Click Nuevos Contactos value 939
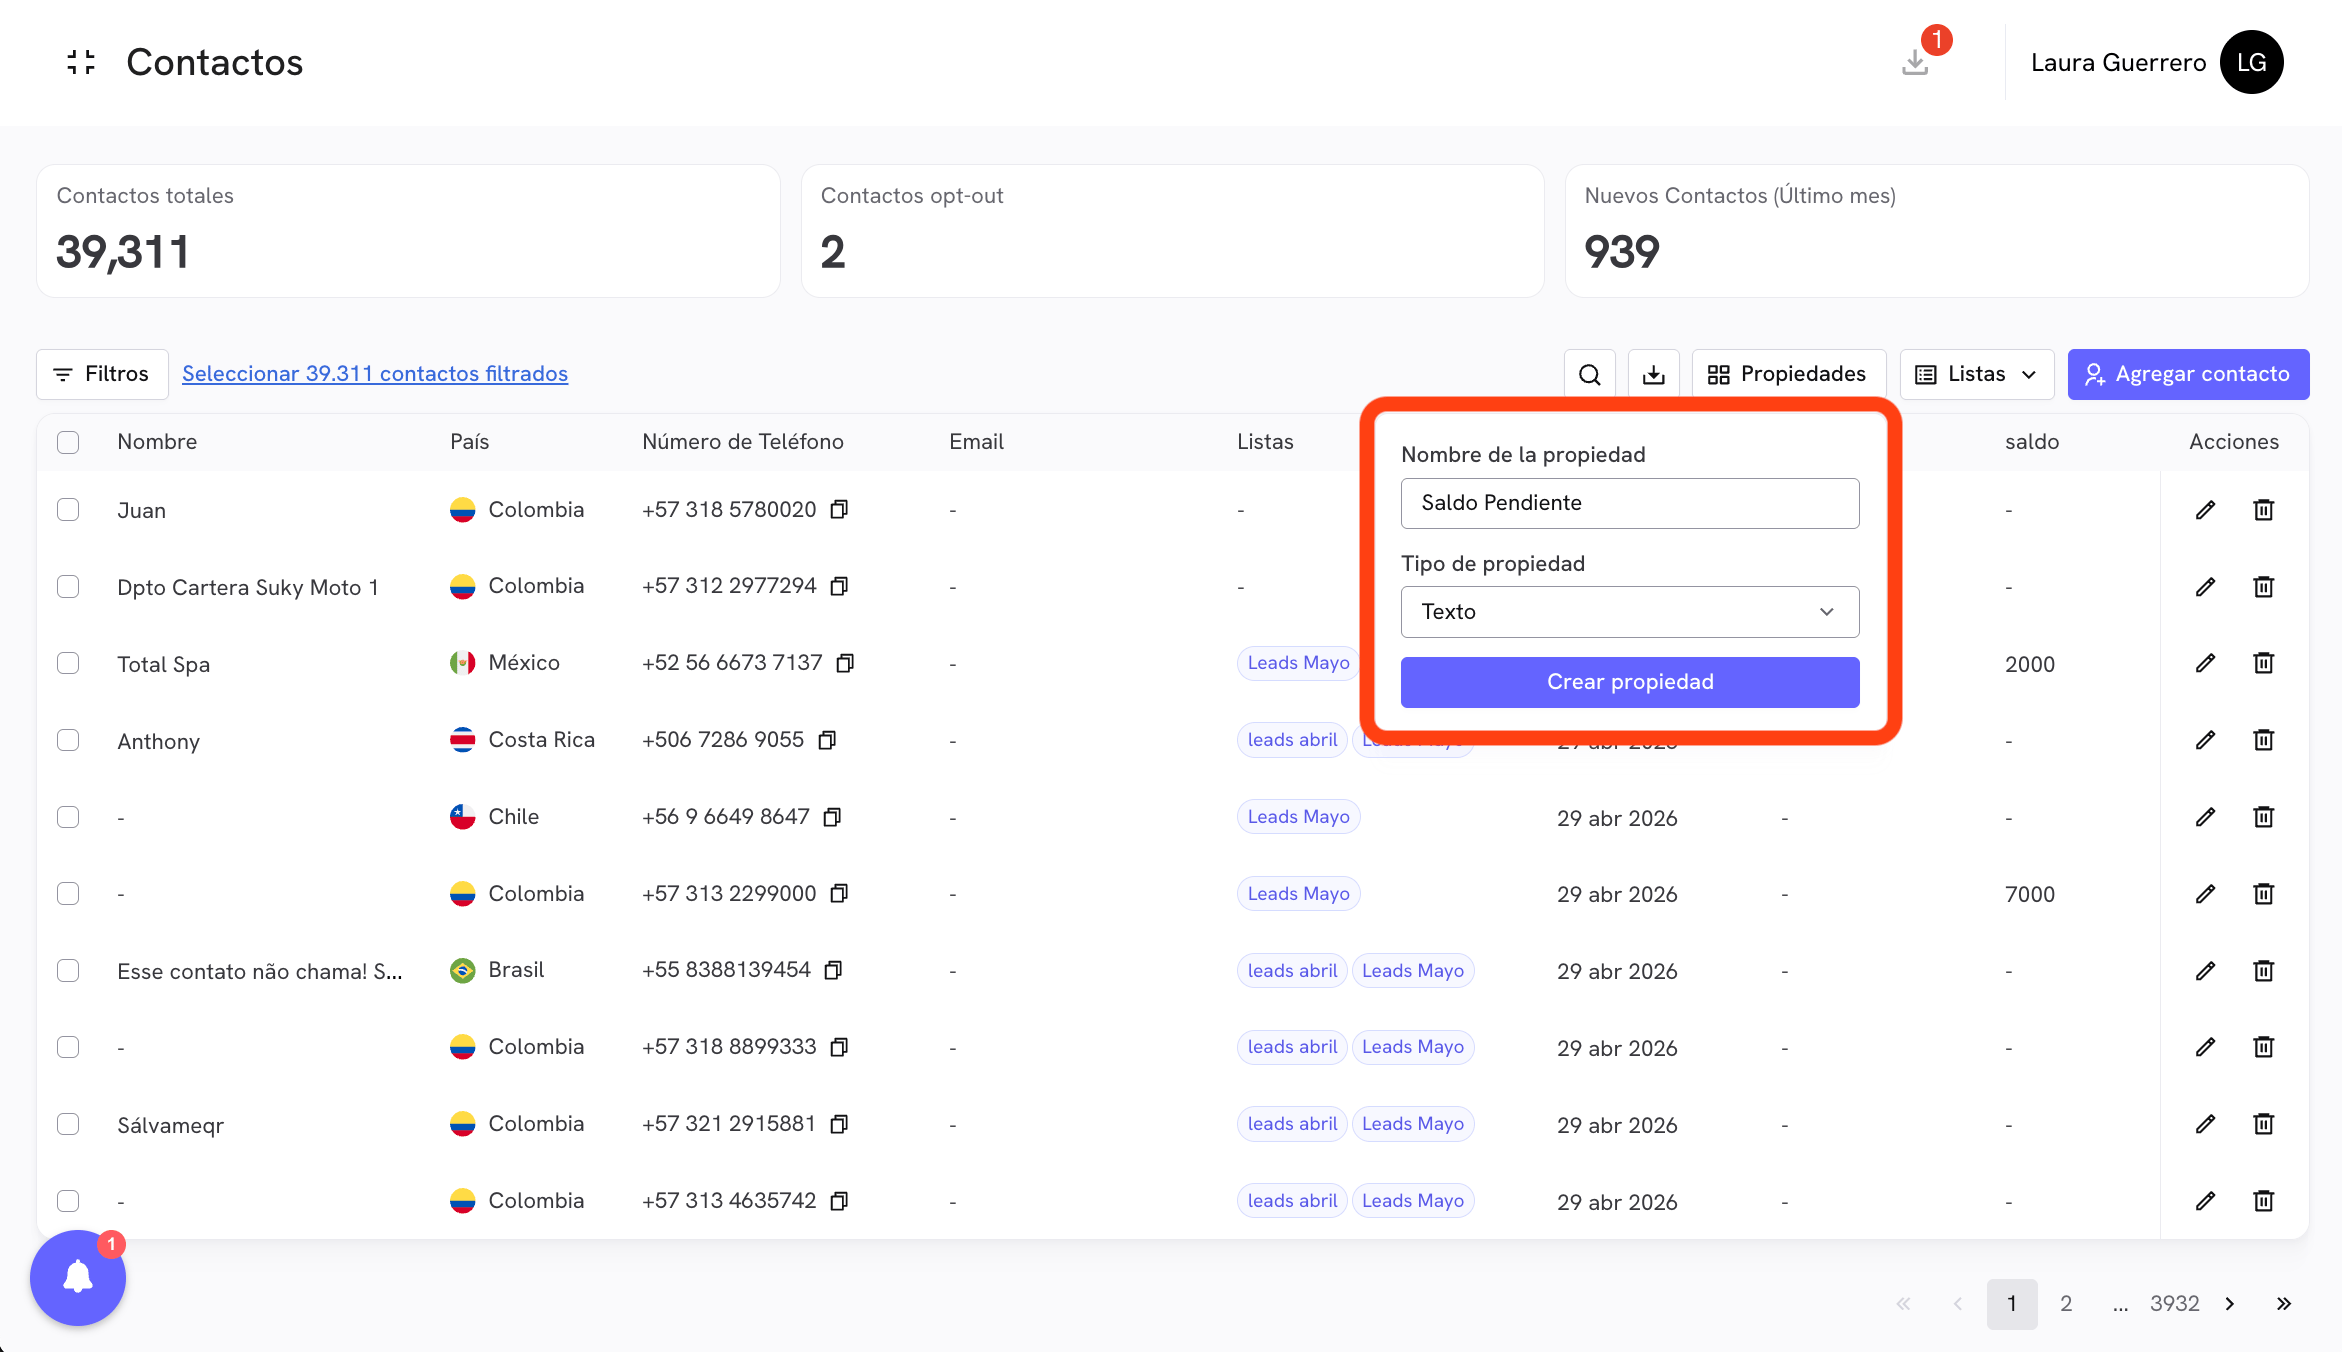 pyautogui.click(x=1622, y=252)
